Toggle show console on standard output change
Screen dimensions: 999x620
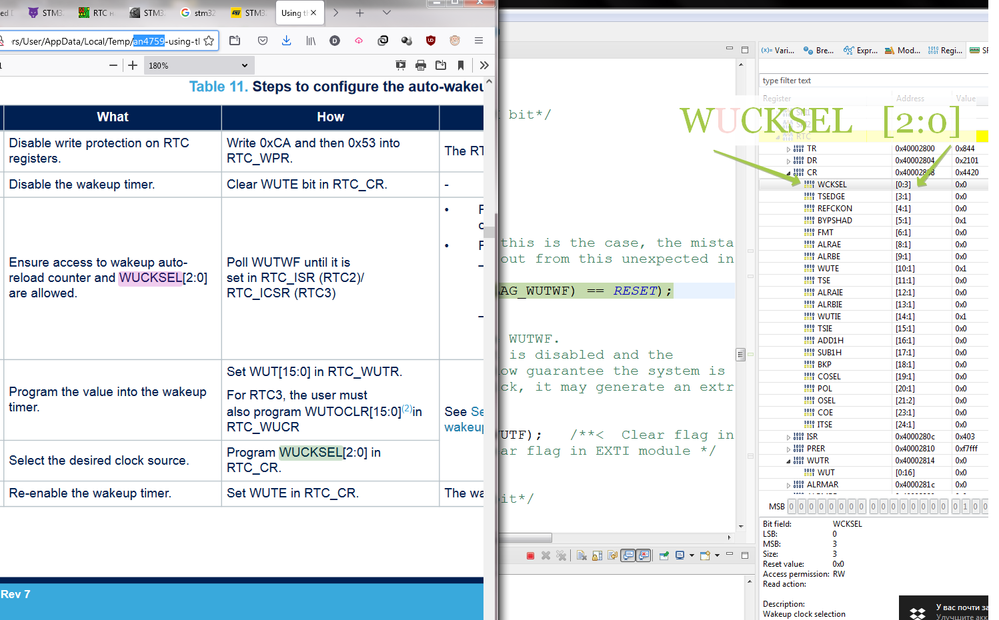pos(628,556)
